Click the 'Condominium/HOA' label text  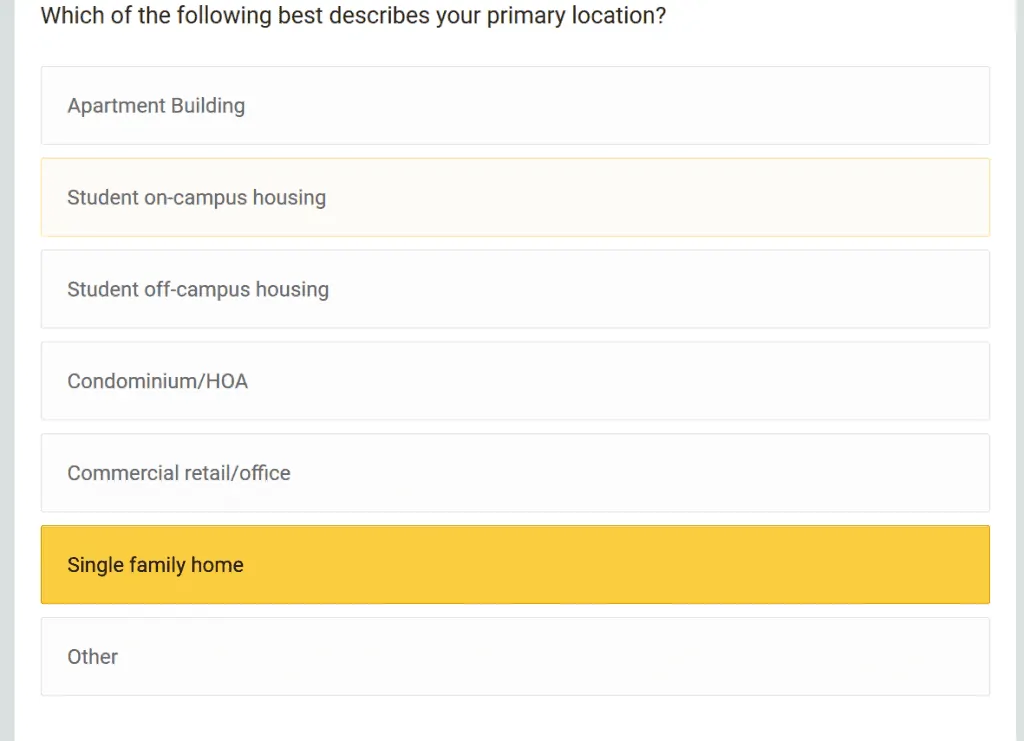pos(158,382)
